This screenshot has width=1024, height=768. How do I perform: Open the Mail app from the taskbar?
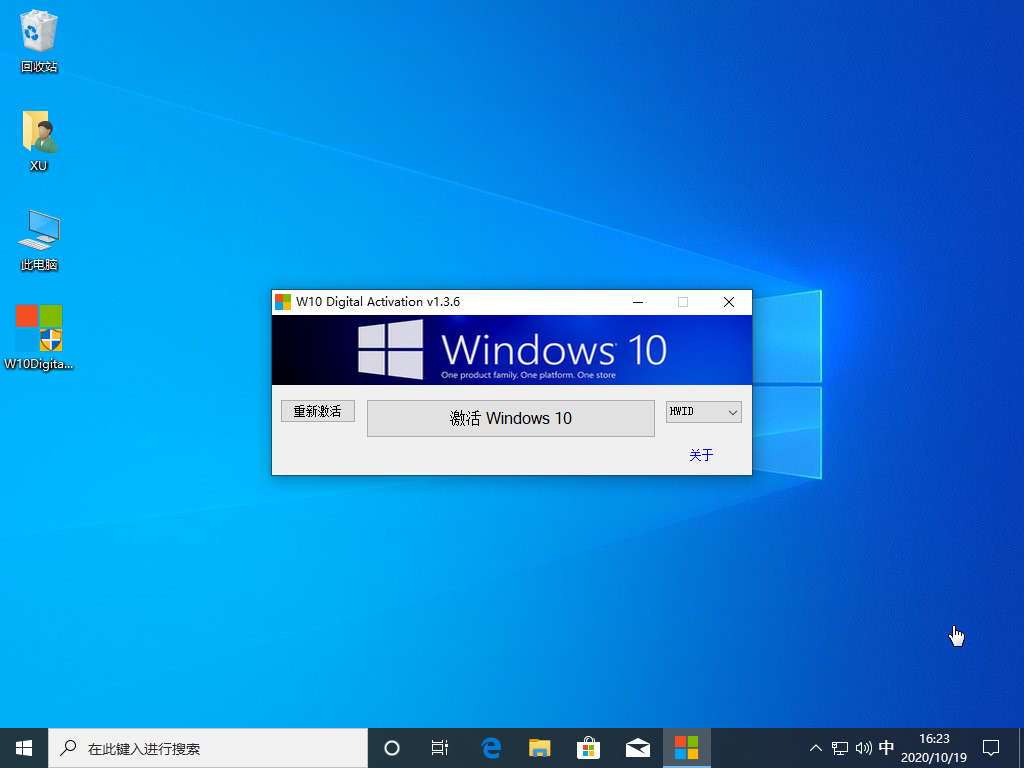638,747
